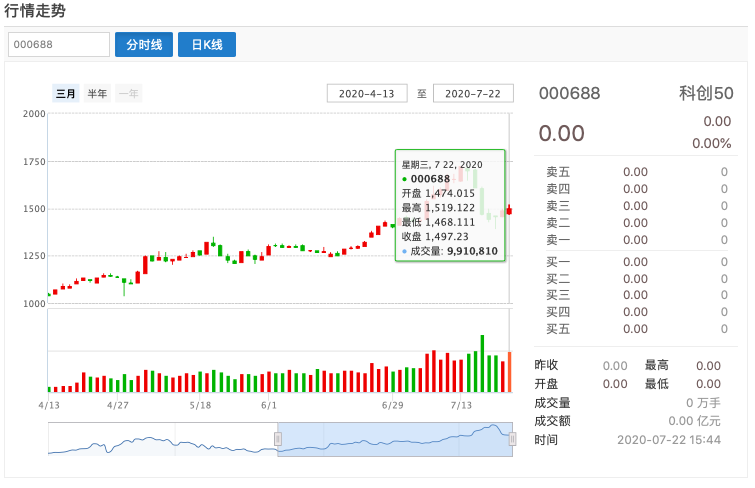Click the navigator's right range handle
Image resolution: width=755 pixels, height=488 pixels.
point(512,438)
